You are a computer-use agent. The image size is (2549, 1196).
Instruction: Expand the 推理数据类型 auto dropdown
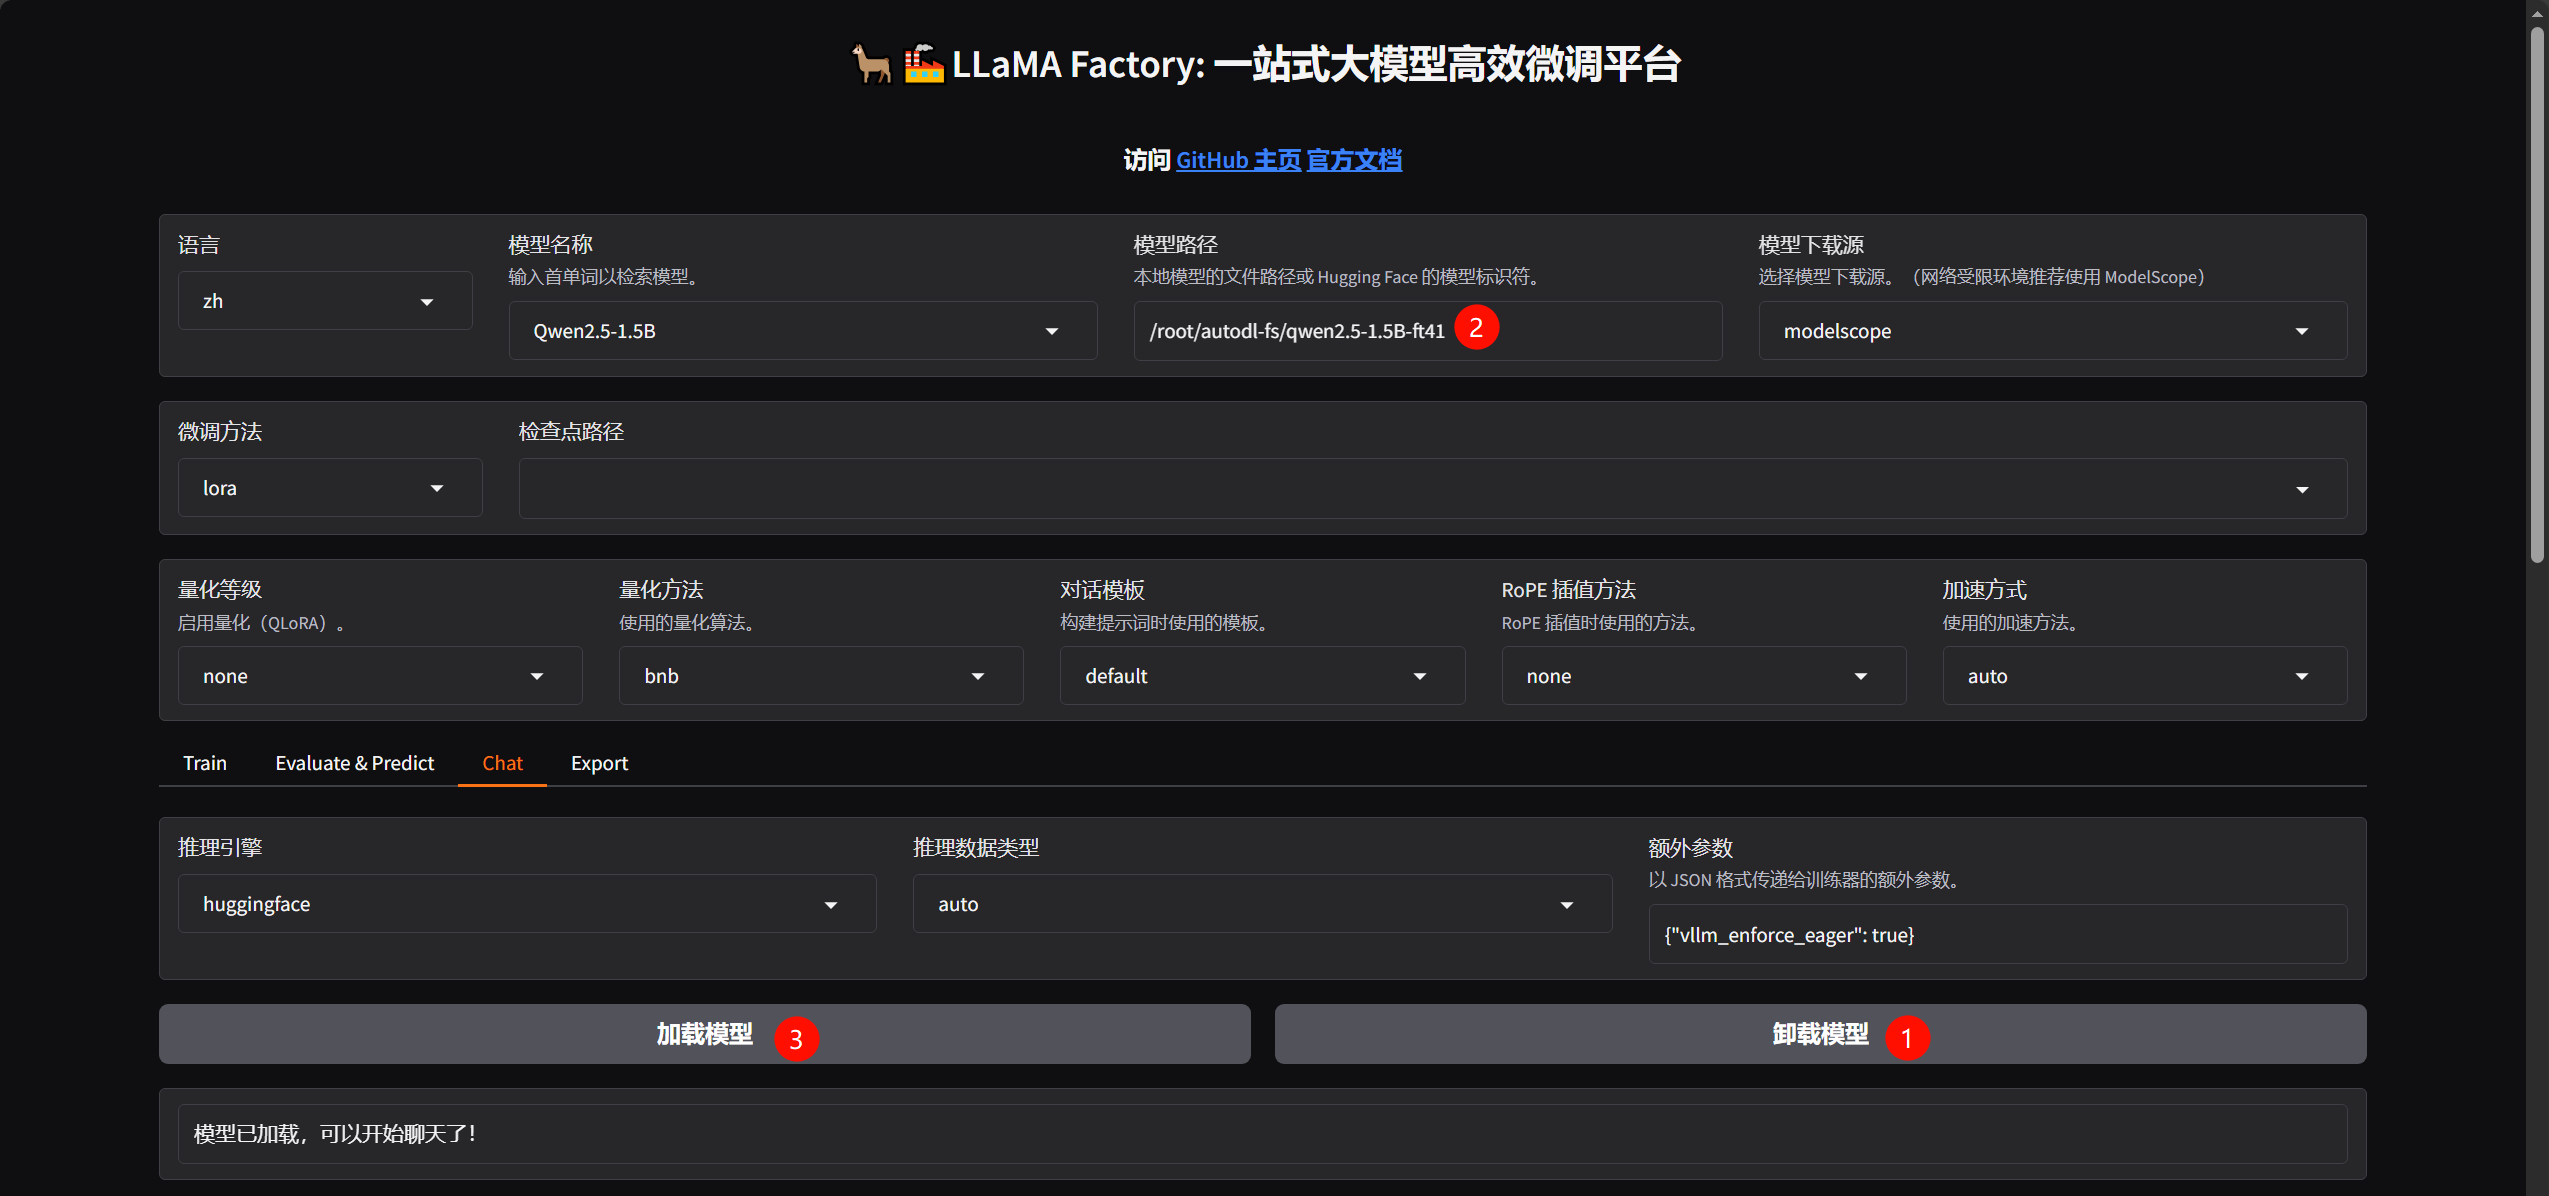[x=1261, y=904]
